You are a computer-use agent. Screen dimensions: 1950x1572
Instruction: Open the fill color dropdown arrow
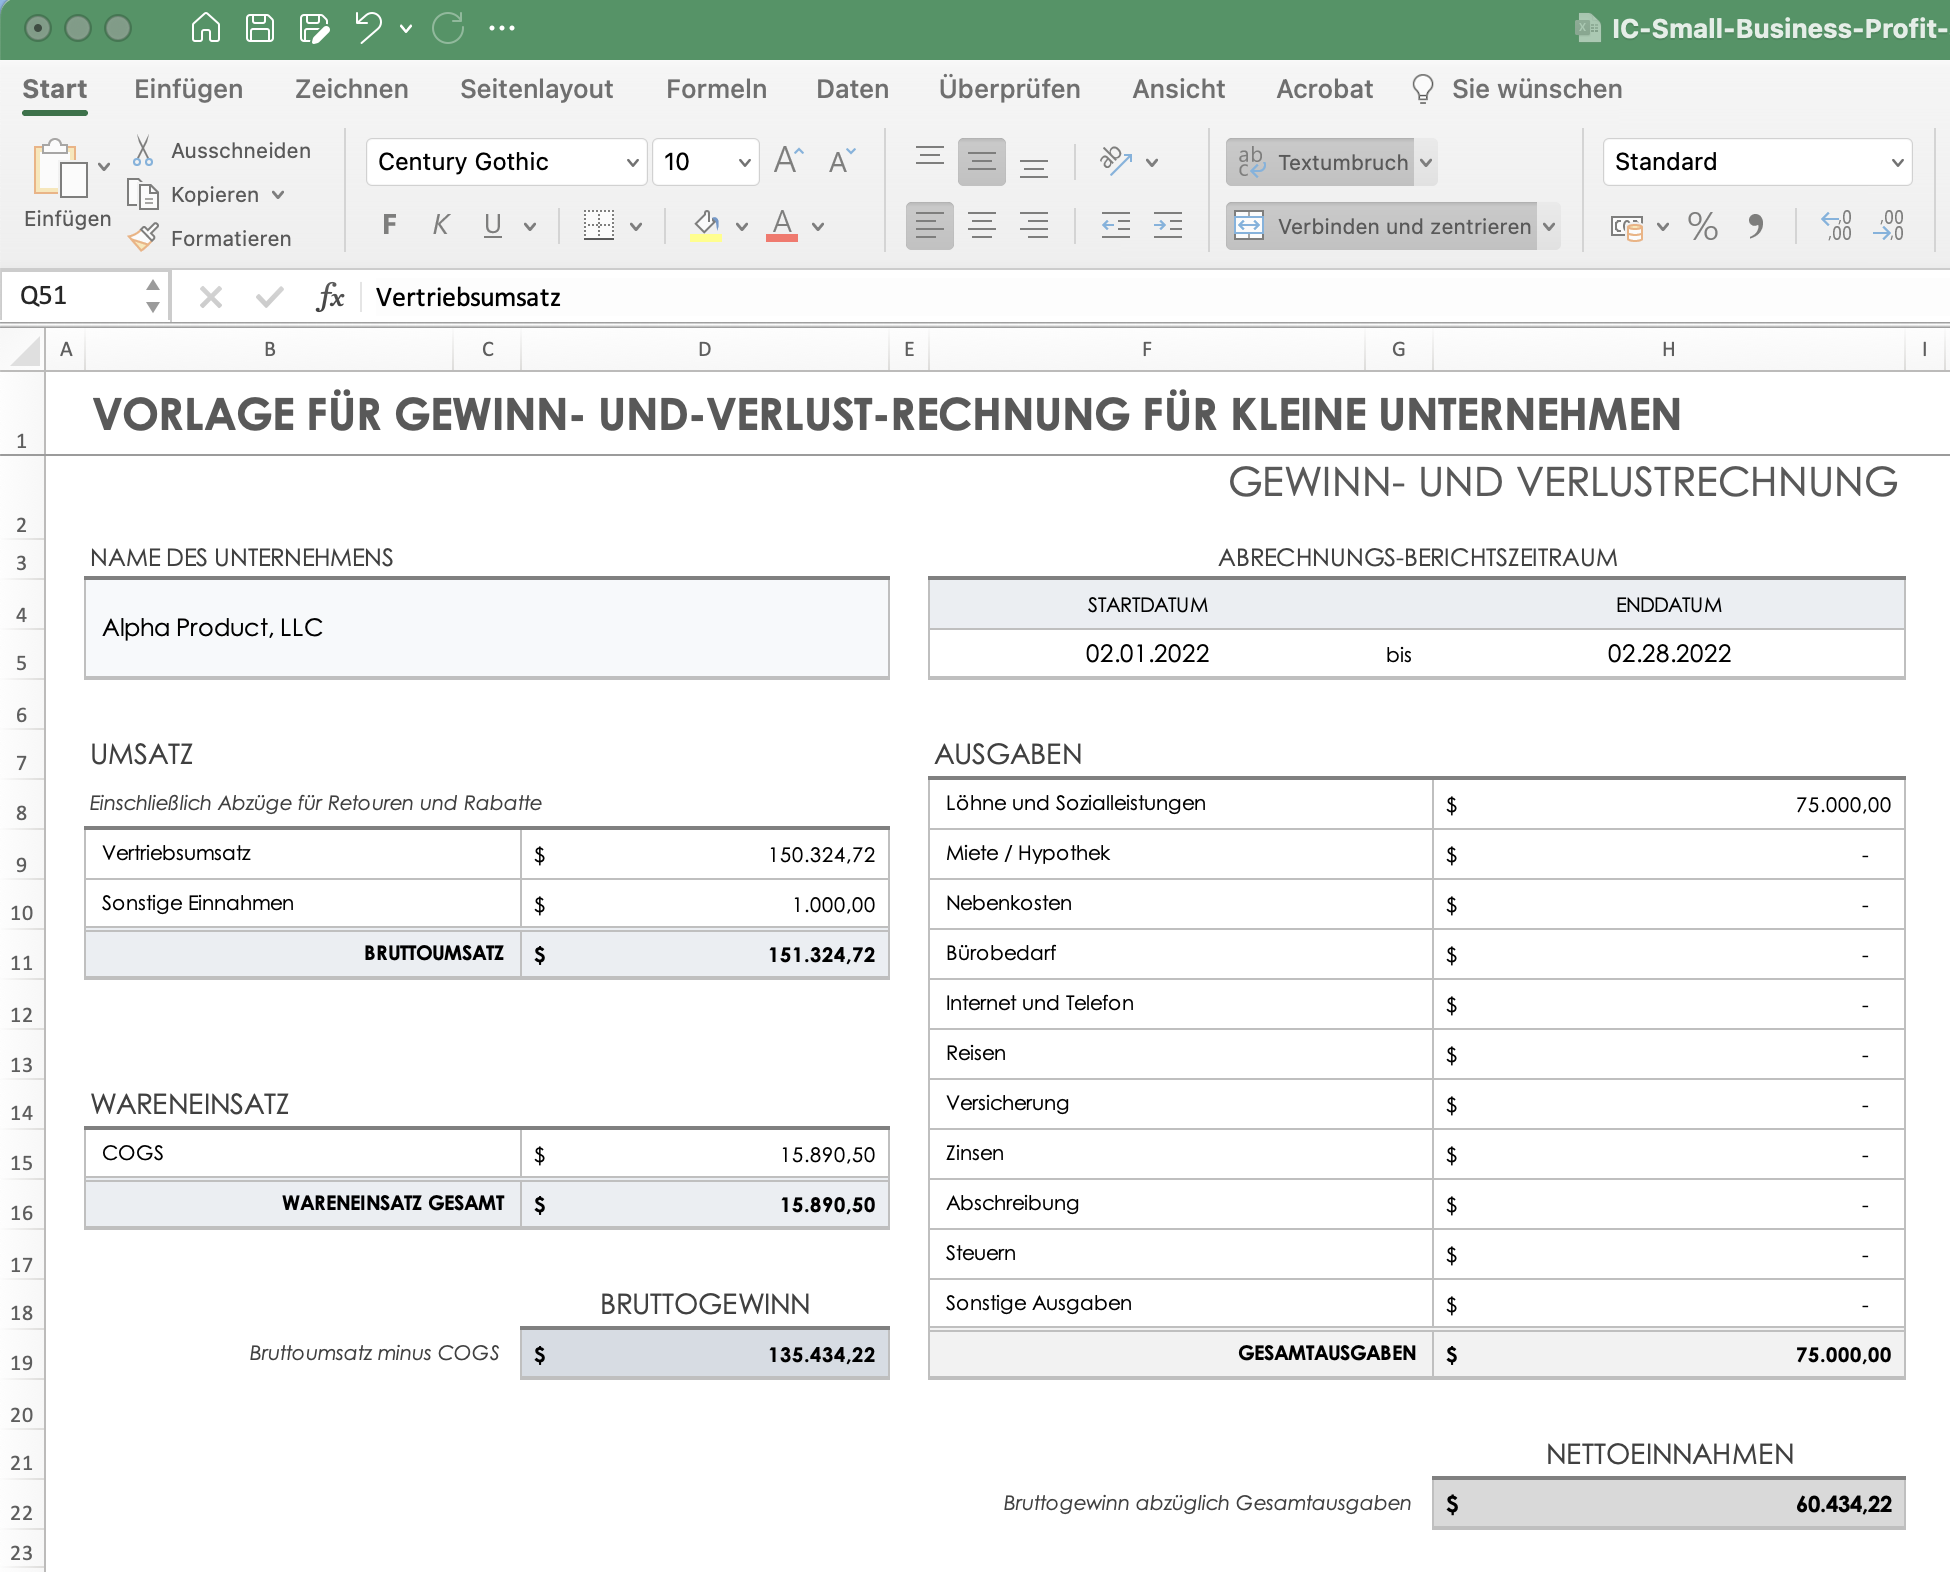(x=742, y=227)
